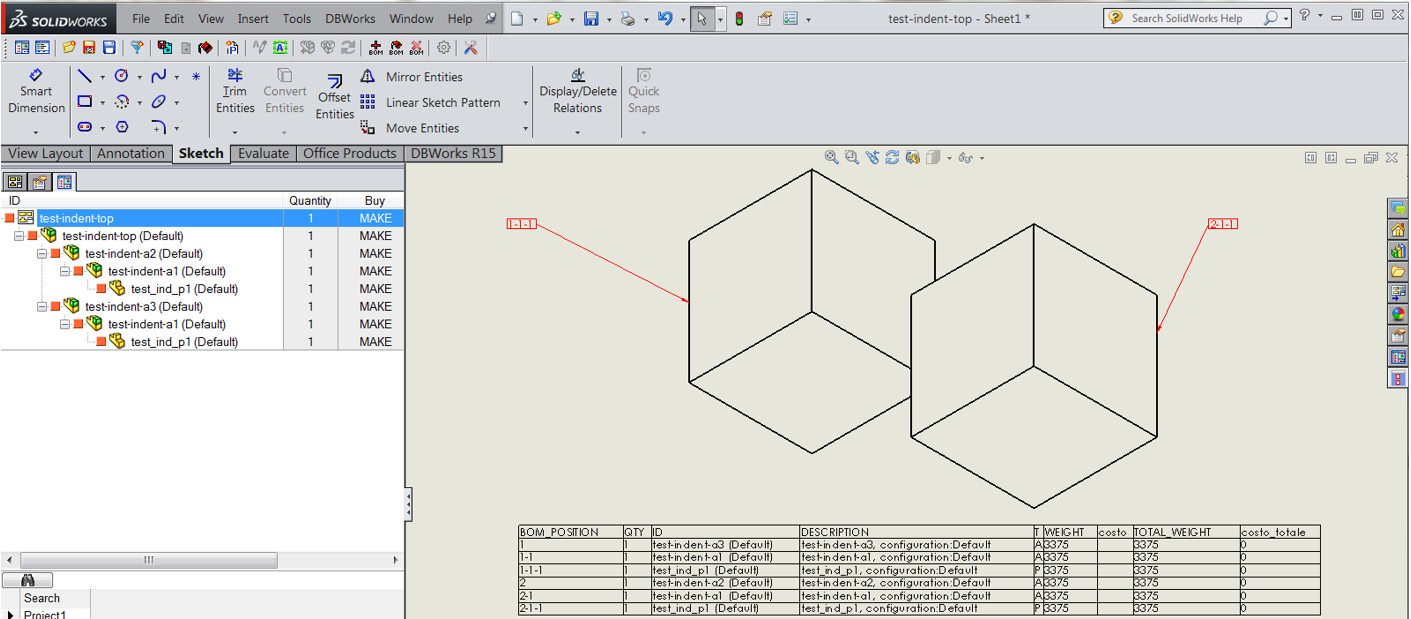
Task: Open the File menu
Action: 141,18
